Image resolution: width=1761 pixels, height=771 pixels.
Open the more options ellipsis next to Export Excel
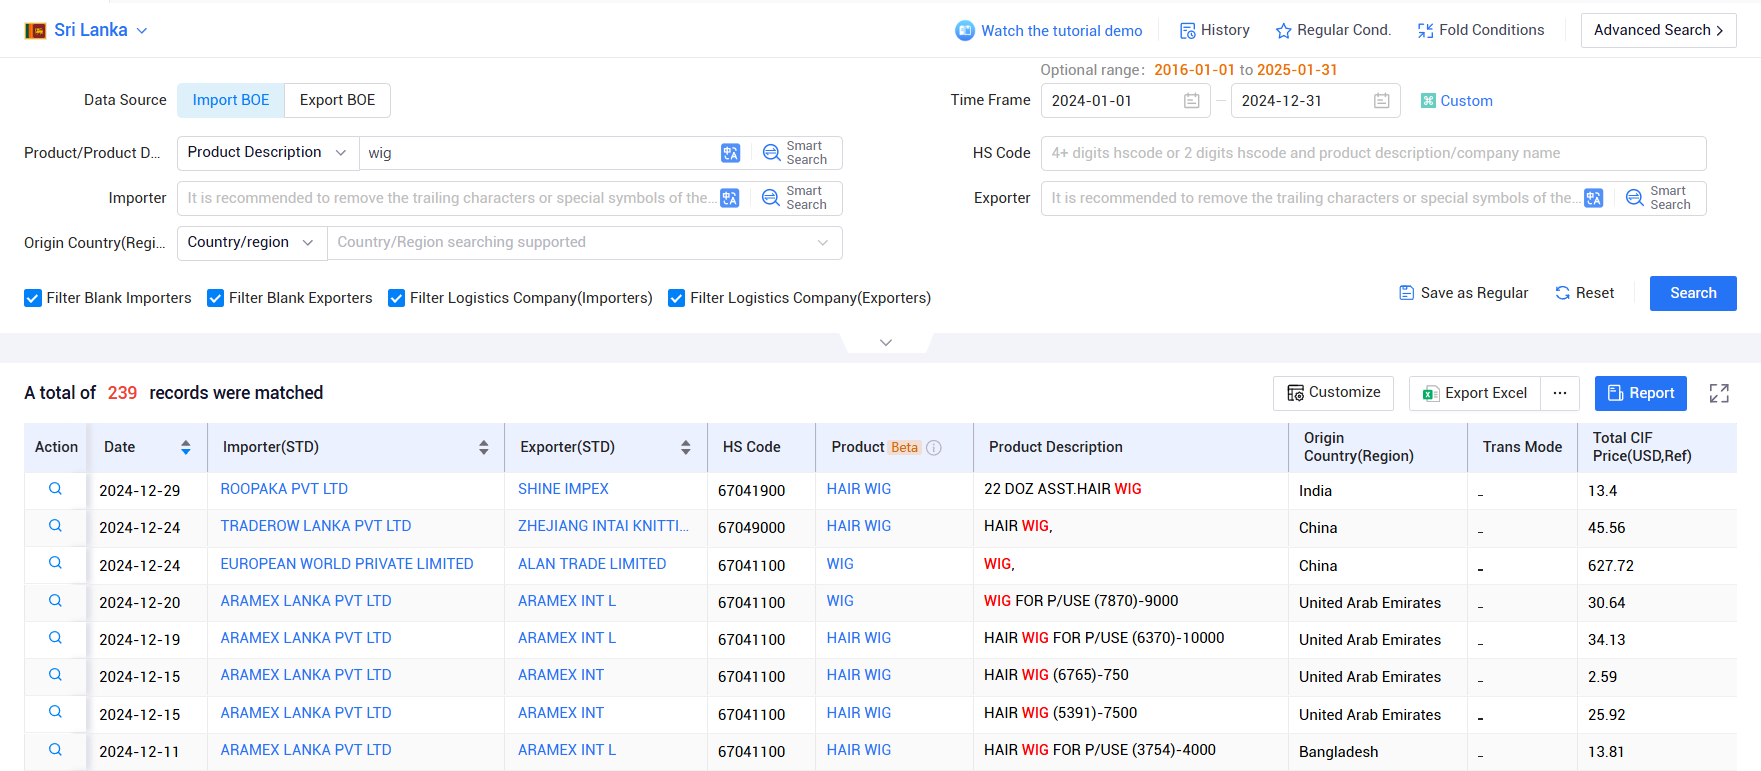point(1559,393)
